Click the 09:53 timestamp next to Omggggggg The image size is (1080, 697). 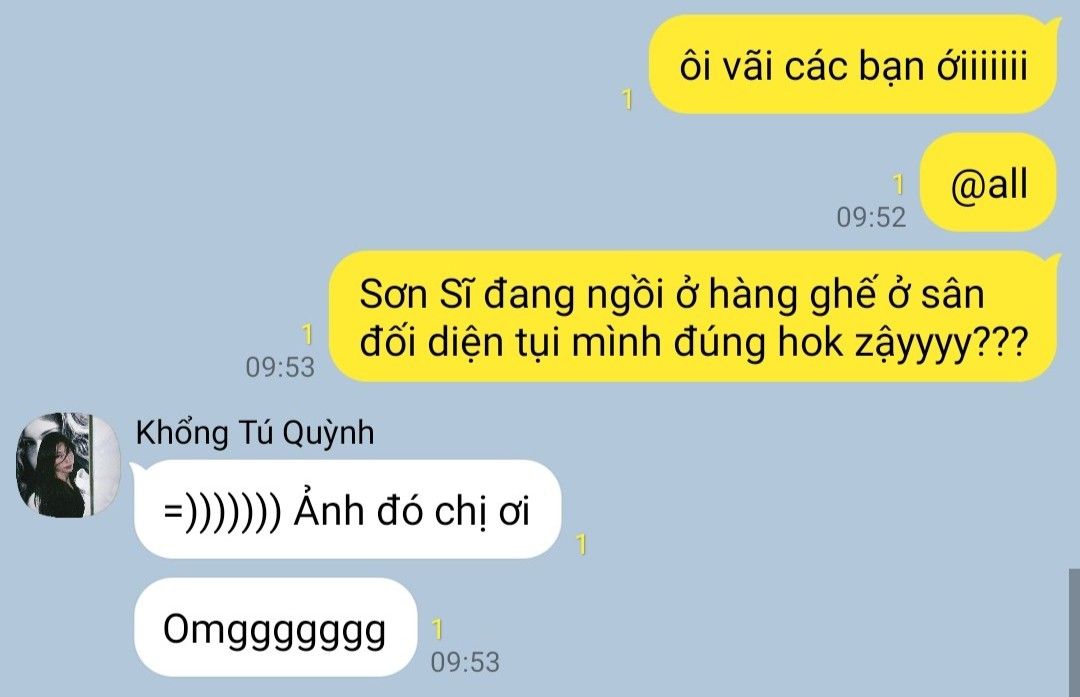465,662
